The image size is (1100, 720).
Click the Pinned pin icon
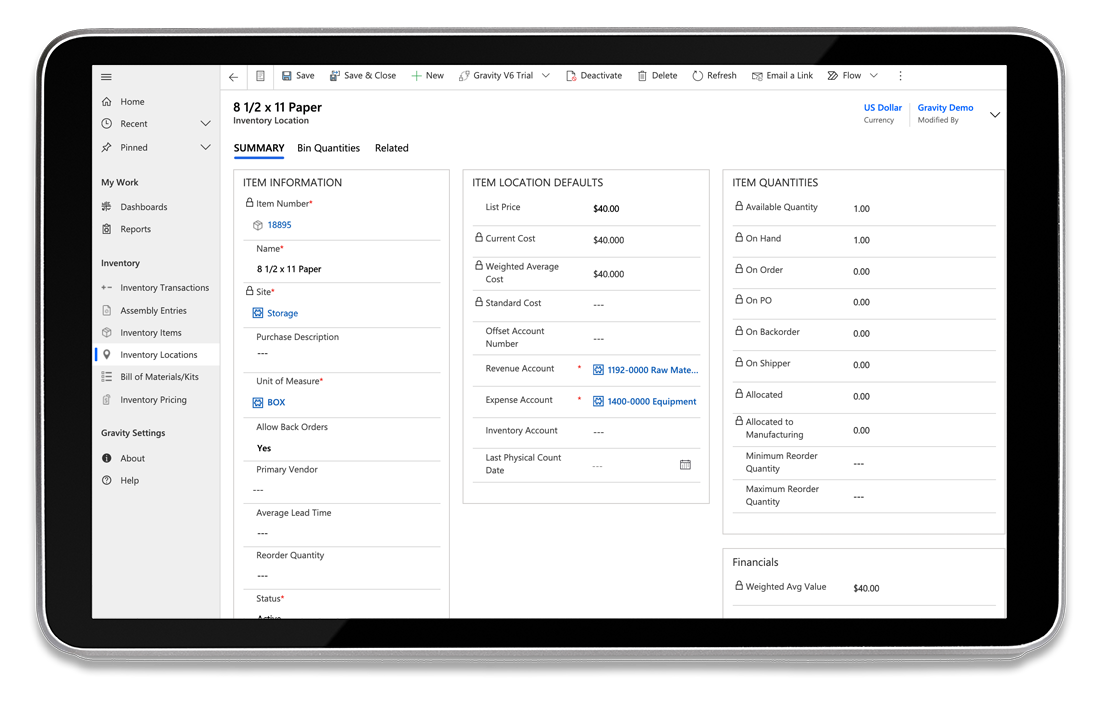tap(107, 147)
